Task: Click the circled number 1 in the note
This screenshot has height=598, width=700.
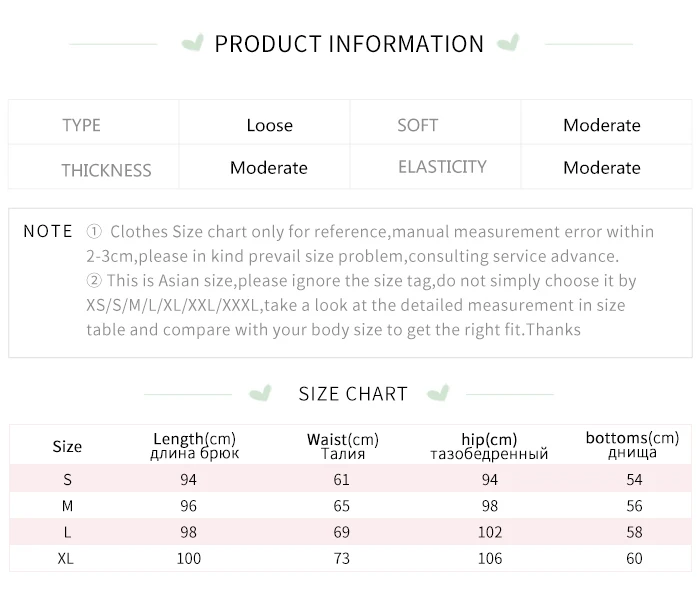Action: coord(94,232)
